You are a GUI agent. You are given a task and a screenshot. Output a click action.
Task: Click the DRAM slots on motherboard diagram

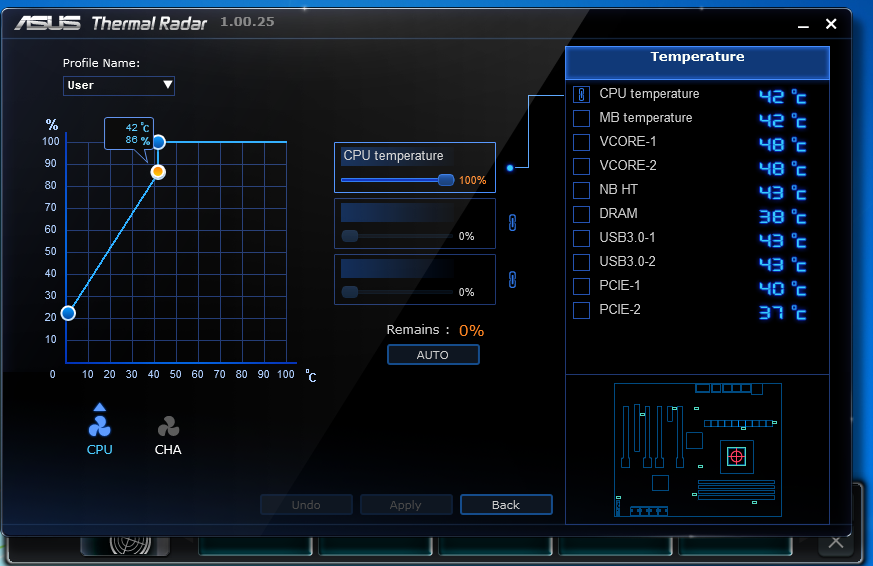click(736, 490)
